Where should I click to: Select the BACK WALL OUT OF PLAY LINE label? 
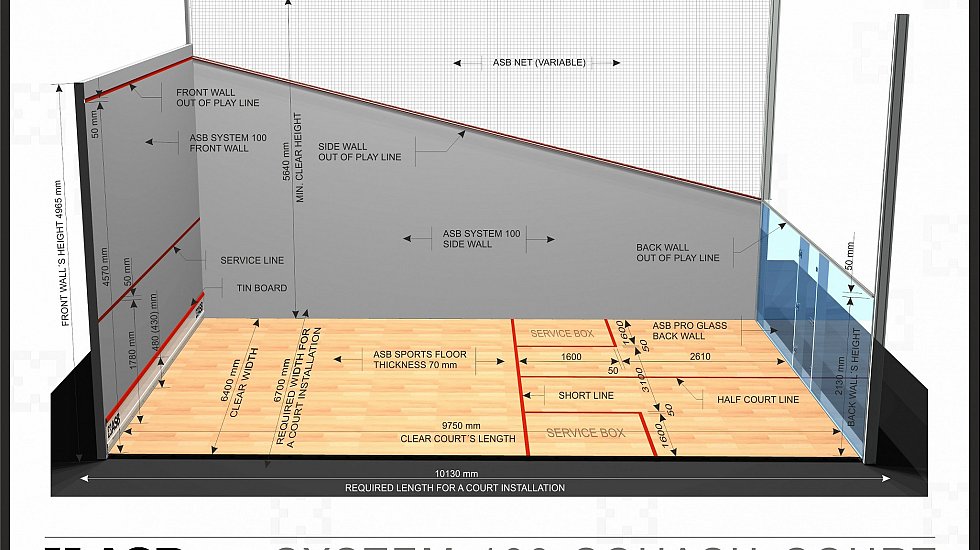677,252
